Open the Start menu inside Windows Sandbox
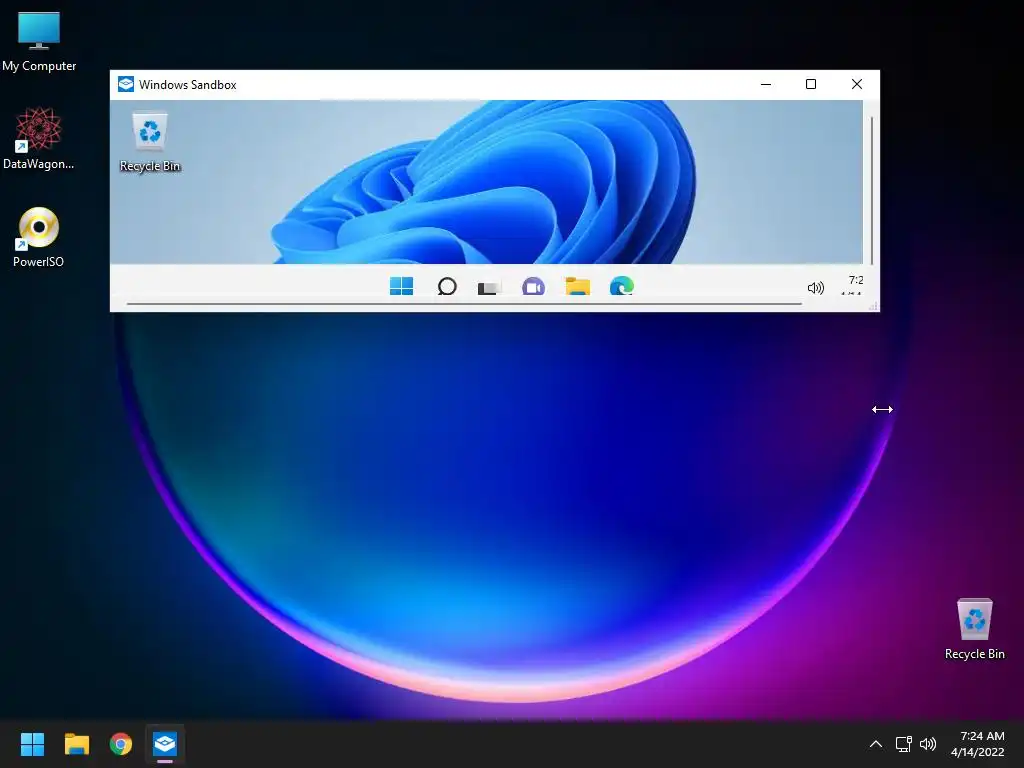The image size is (1024, 768). (x=401, y=286)
